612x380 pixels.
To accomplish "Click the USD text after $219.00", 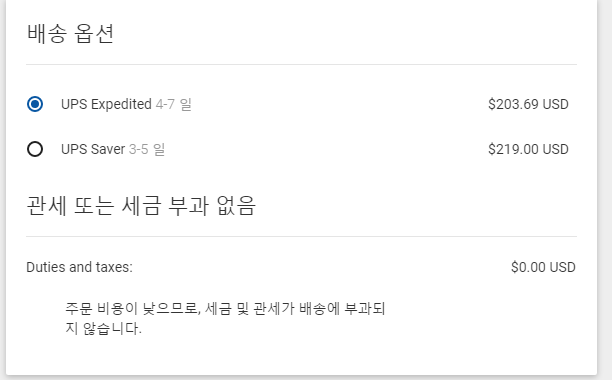I will pos(556,149).
